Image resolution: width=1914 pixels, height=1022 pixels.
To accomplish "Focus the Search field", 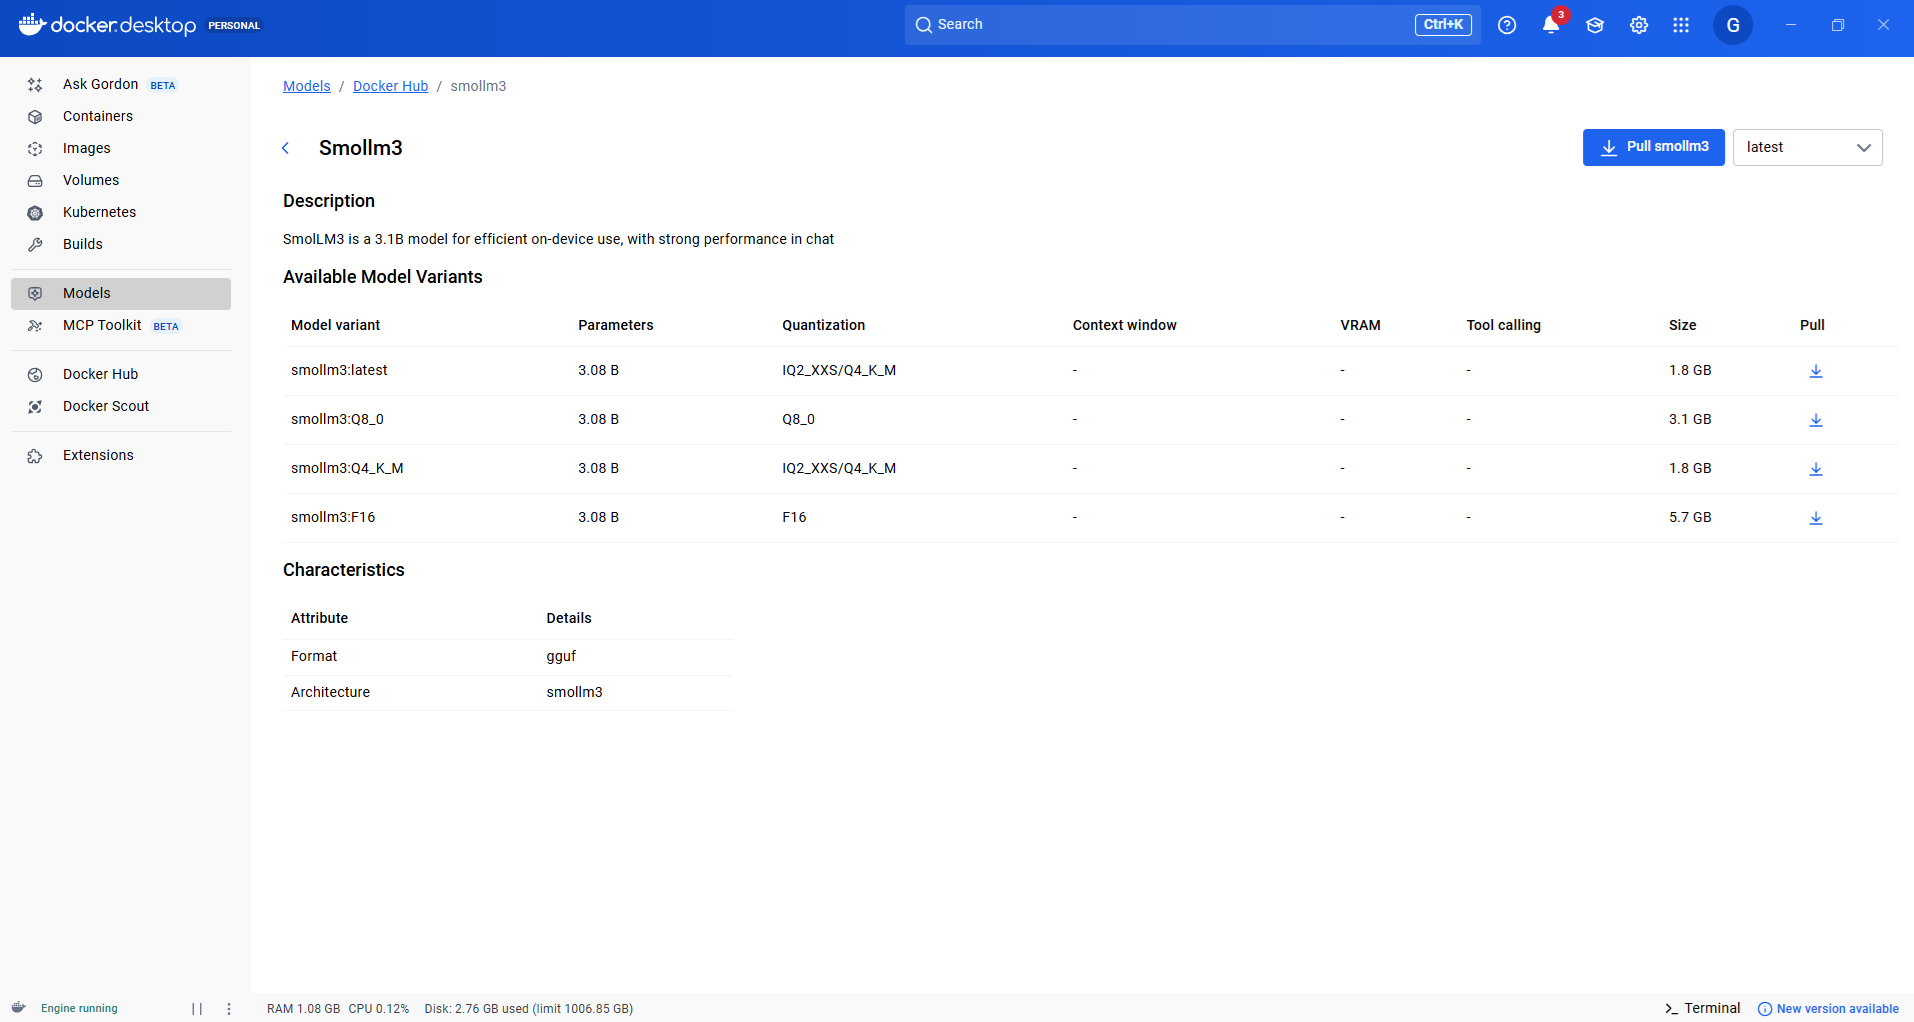I will 1192,25.
